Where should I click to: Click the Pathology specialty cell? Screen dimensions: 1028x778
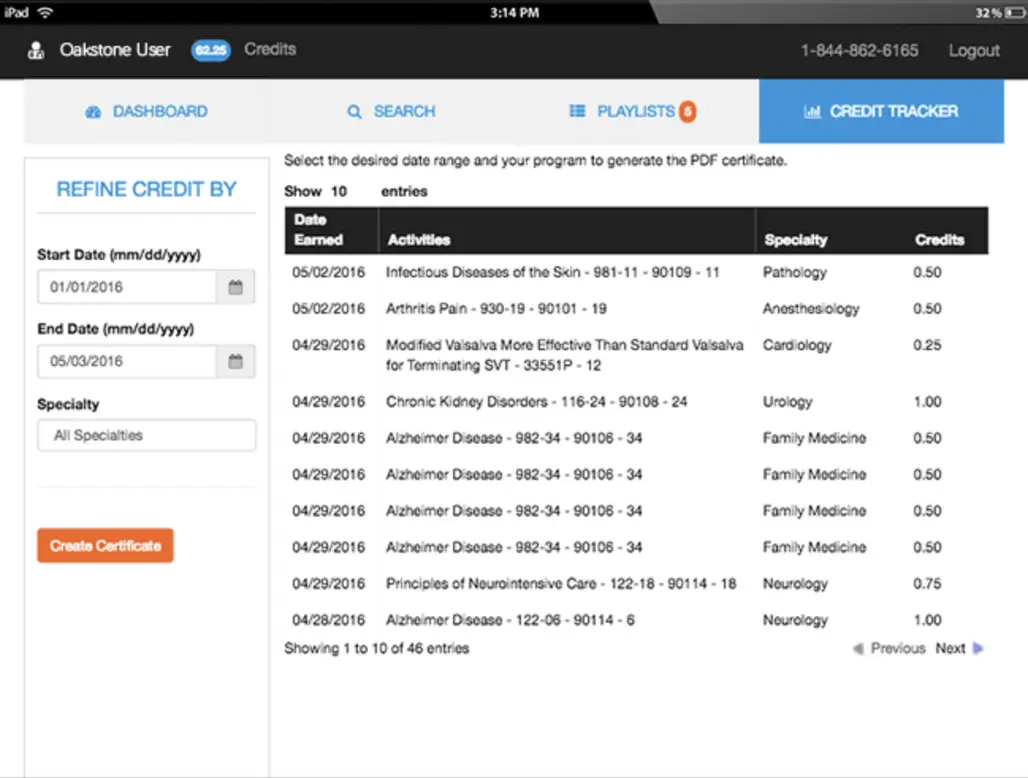click(795, 272)
